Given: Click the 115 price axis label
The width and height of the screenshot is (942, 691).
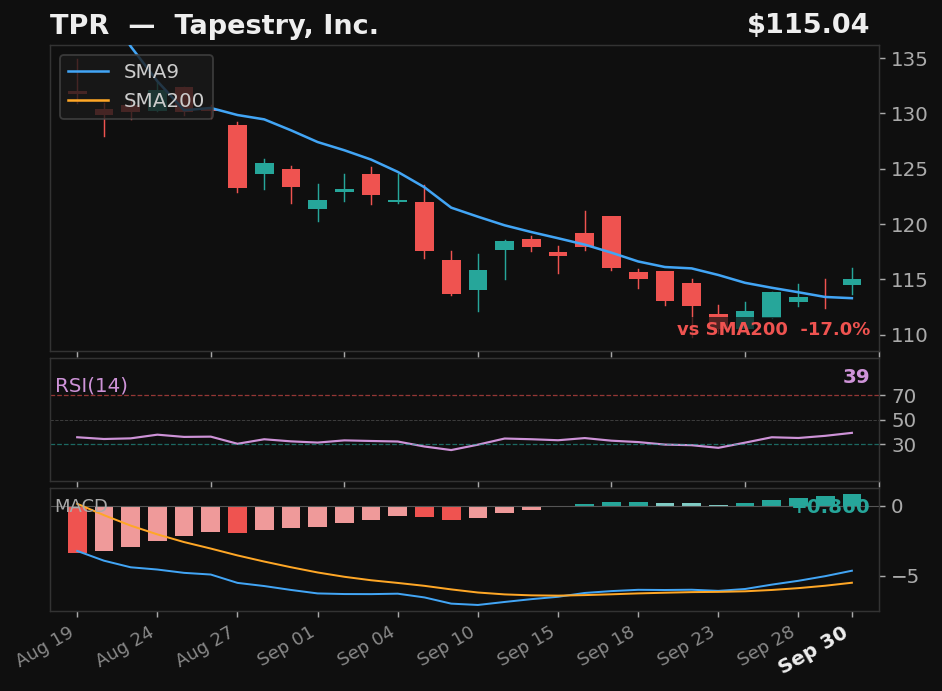Looking at the screenshot, I should pyautogui.click(x=909, y=280).
